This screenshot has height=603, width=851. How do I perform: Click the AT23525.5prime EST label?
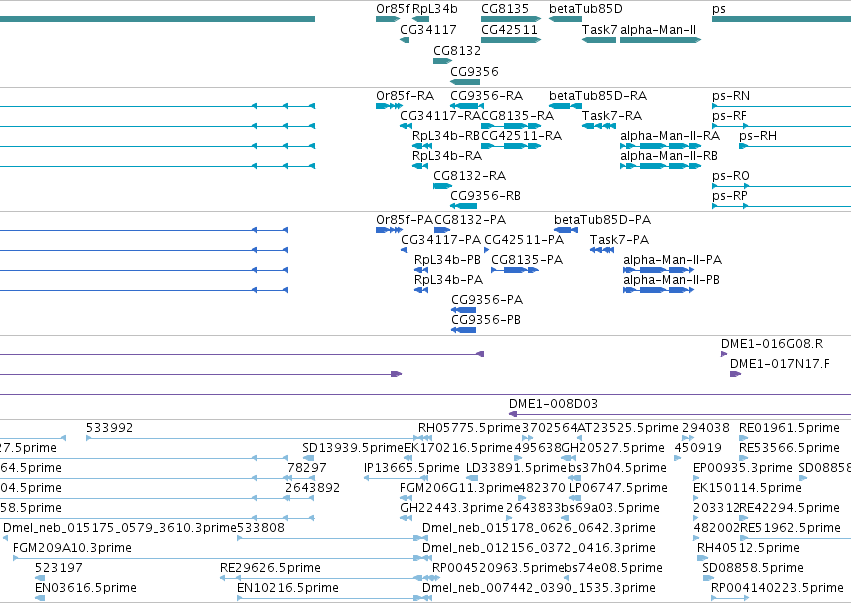pyautogui.click(x=627, y=428)
